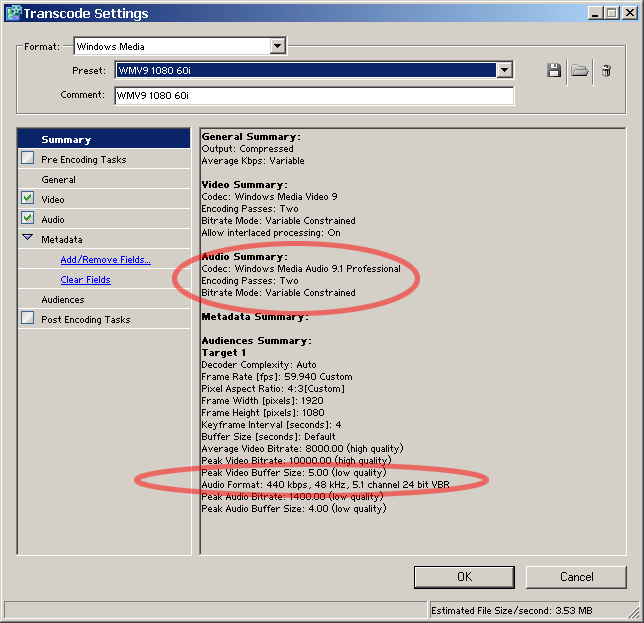Click the 'Peak Video Bitrate: 10000.00' line
This screenshot has height=623, width=644.
click(x=296, y=460)
